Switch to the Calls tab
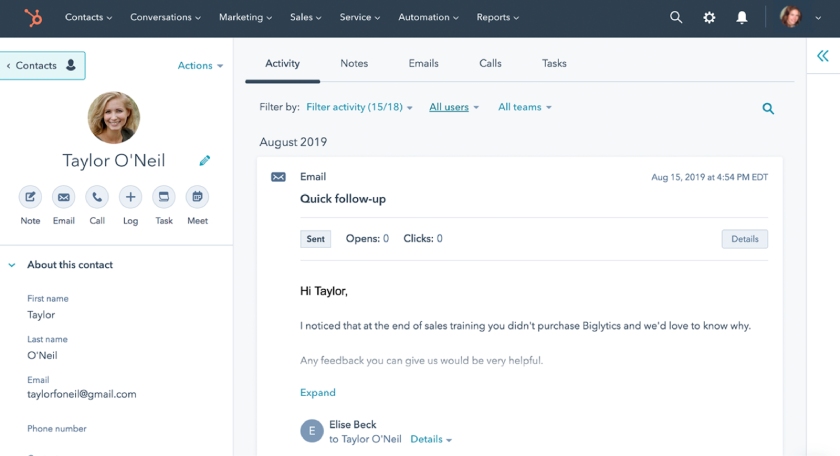 tap(490, 63)
